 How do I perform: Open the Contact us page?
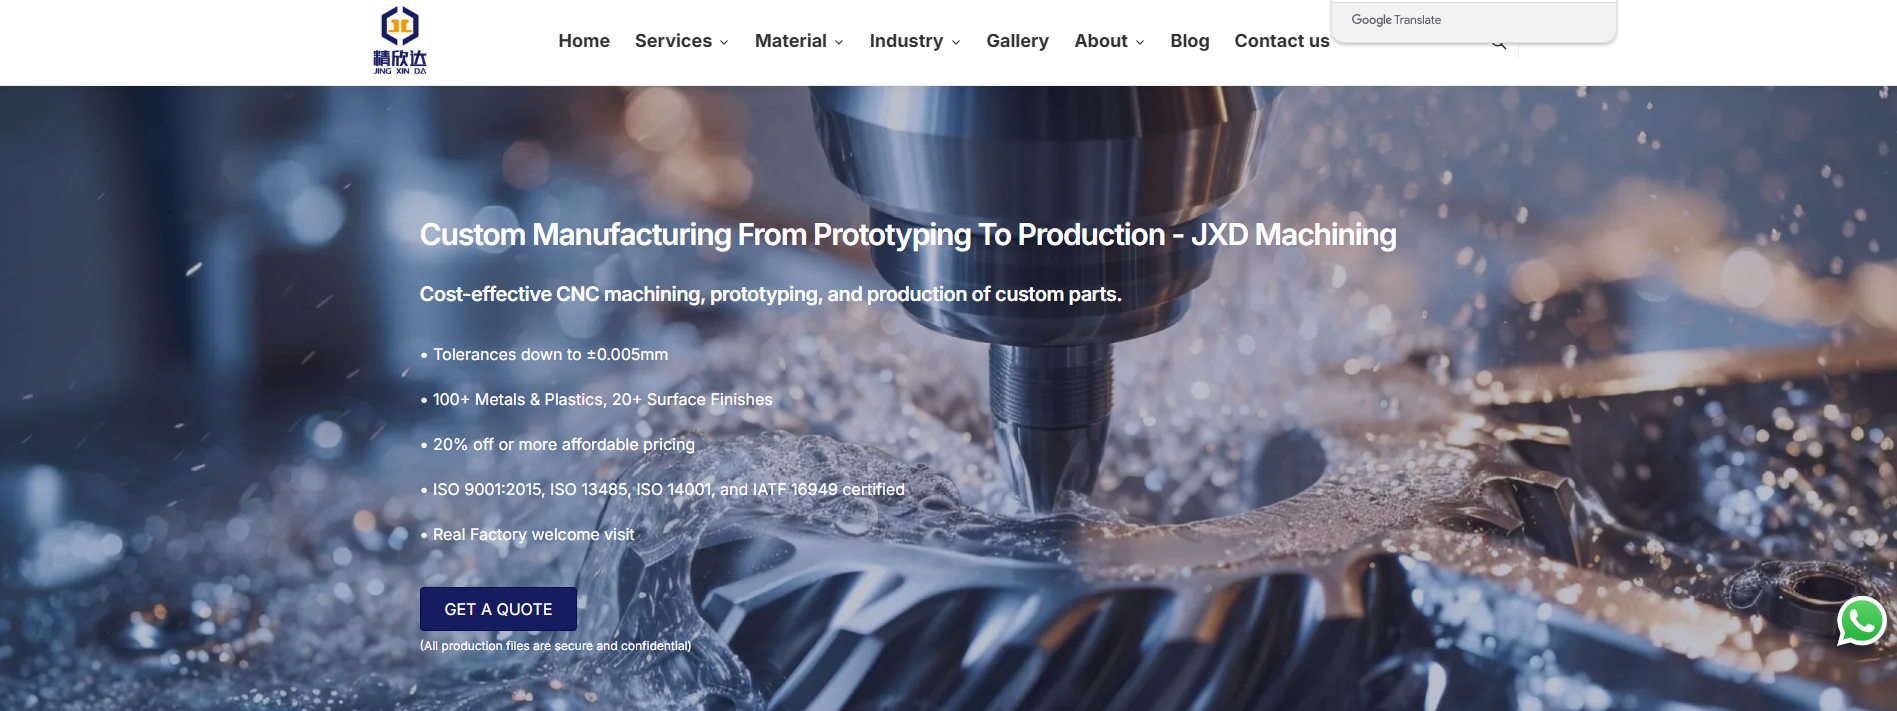1281,41
